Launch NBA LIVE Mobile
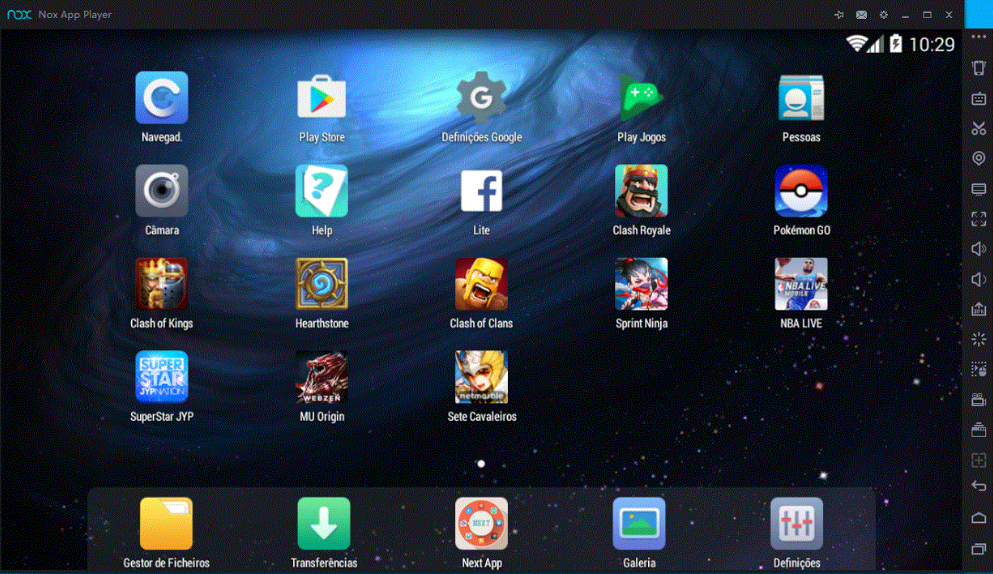 pos(801,284)
